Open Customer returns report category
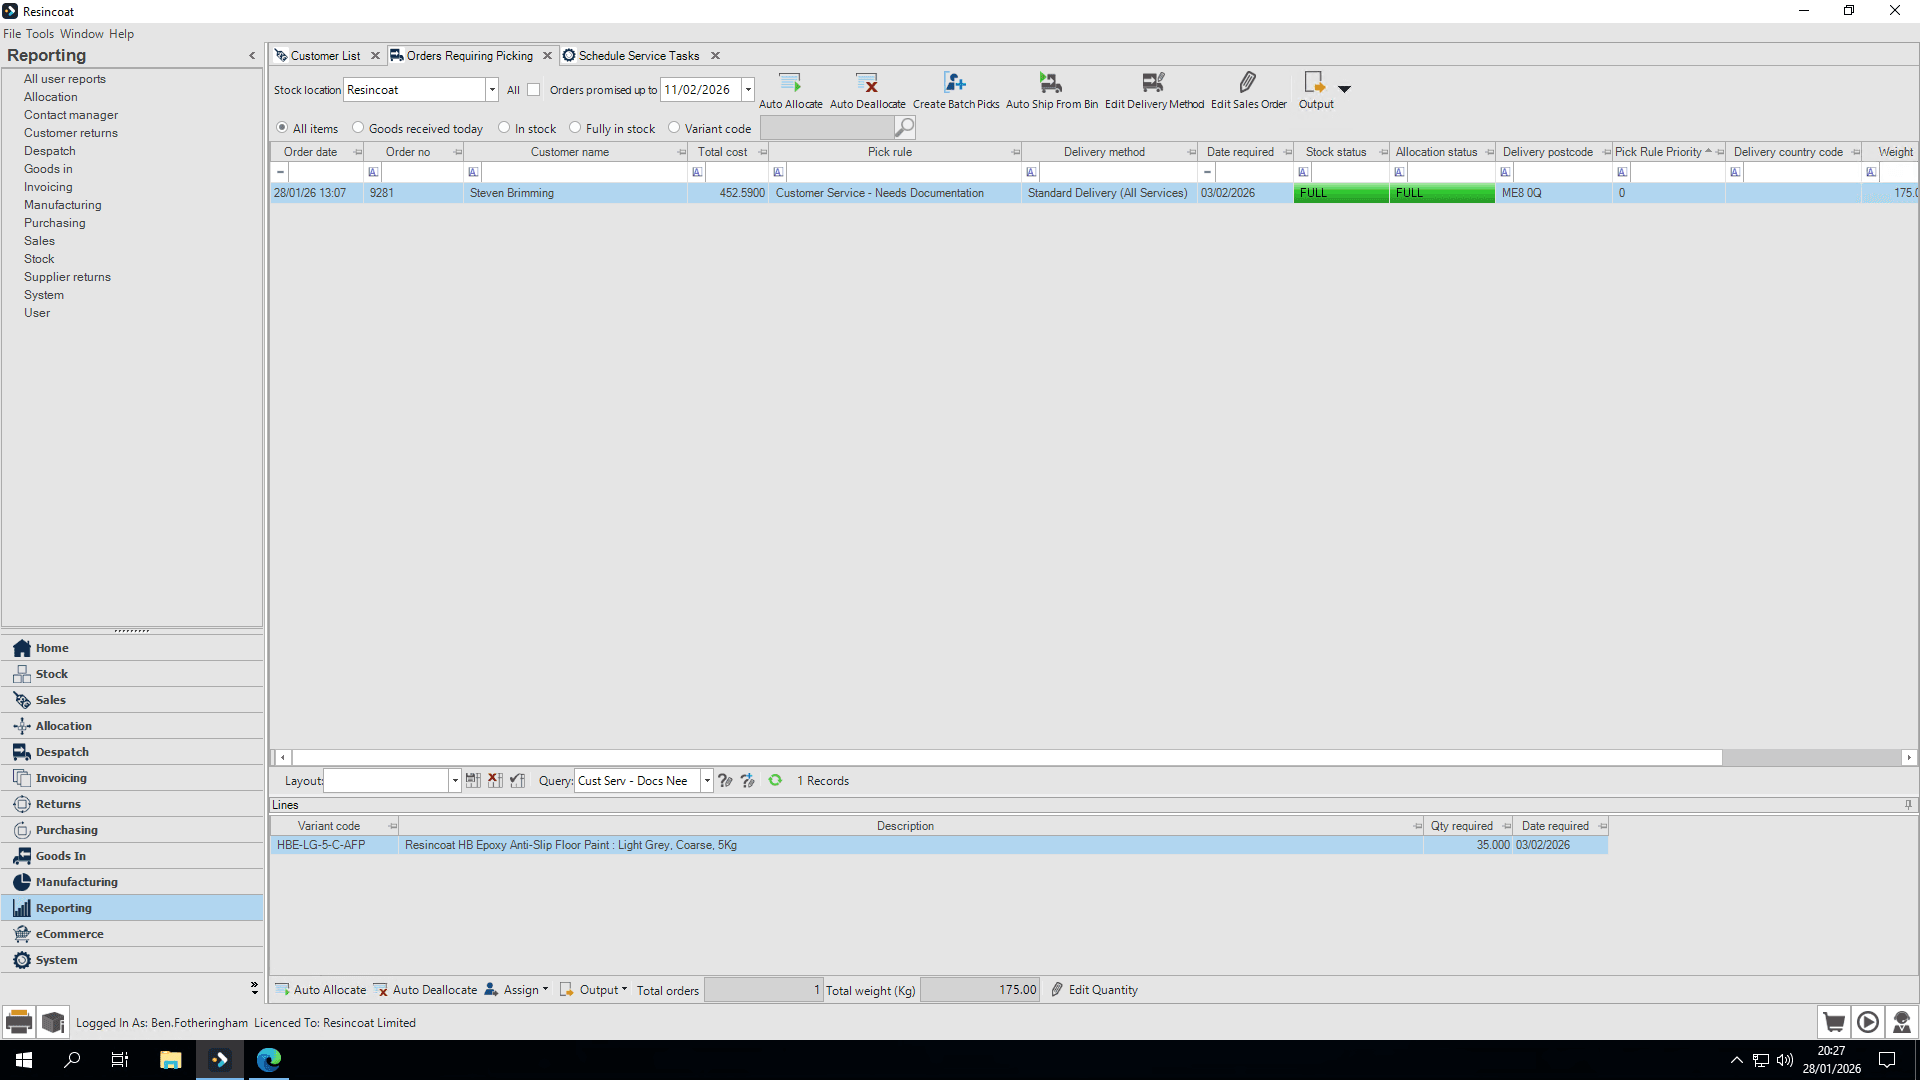1920x1080 pixels. tap(71, 133)
